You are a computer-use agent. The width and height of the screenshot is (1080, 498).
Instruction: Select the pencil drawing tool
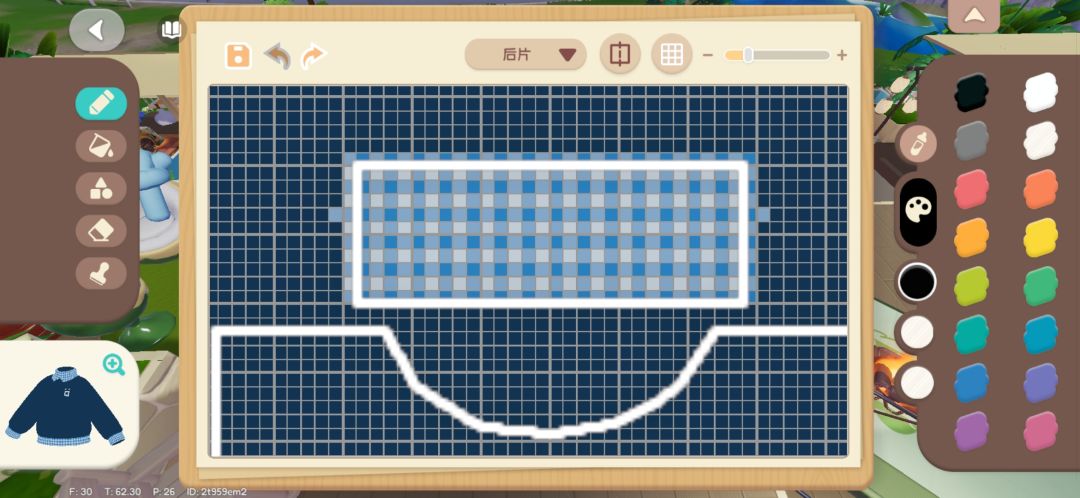click(x=101, y=103)
